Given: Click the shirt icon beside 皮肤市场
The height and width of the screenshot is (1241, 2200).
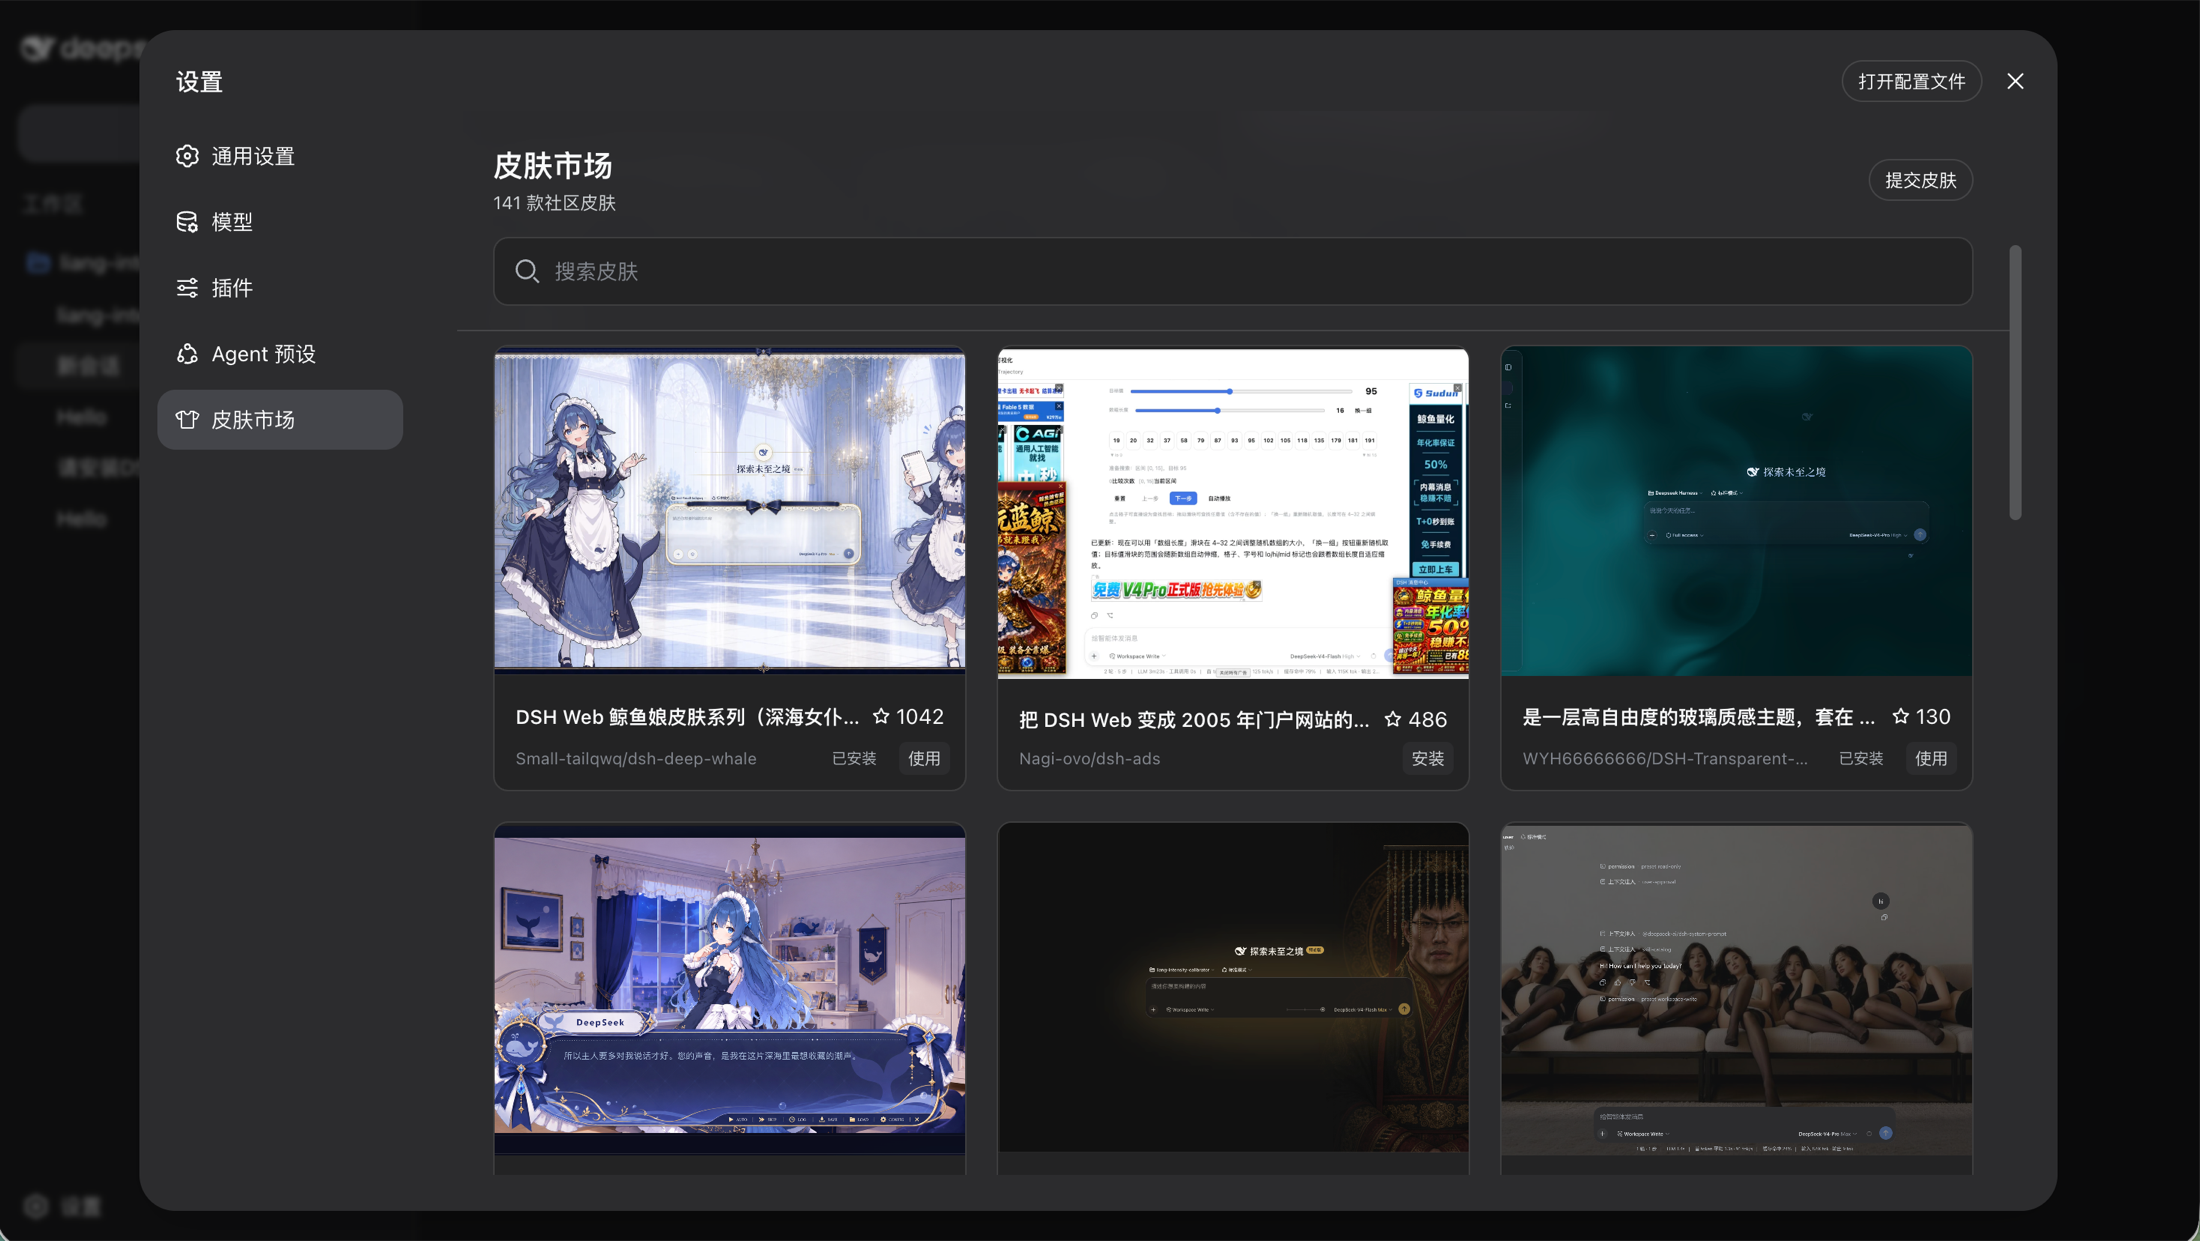Looking at the screenshot, I should pos(187,420).
